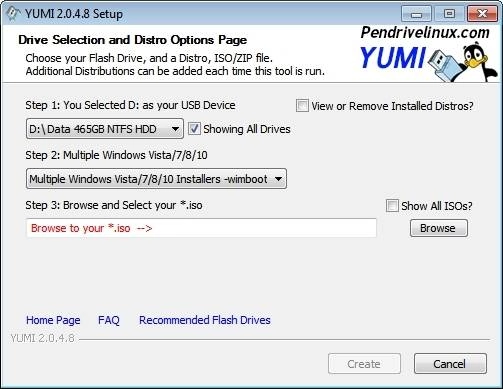503x389 pixels.
Task: Enable Show All ISOs checkbox
Action: tap(392, 206)
